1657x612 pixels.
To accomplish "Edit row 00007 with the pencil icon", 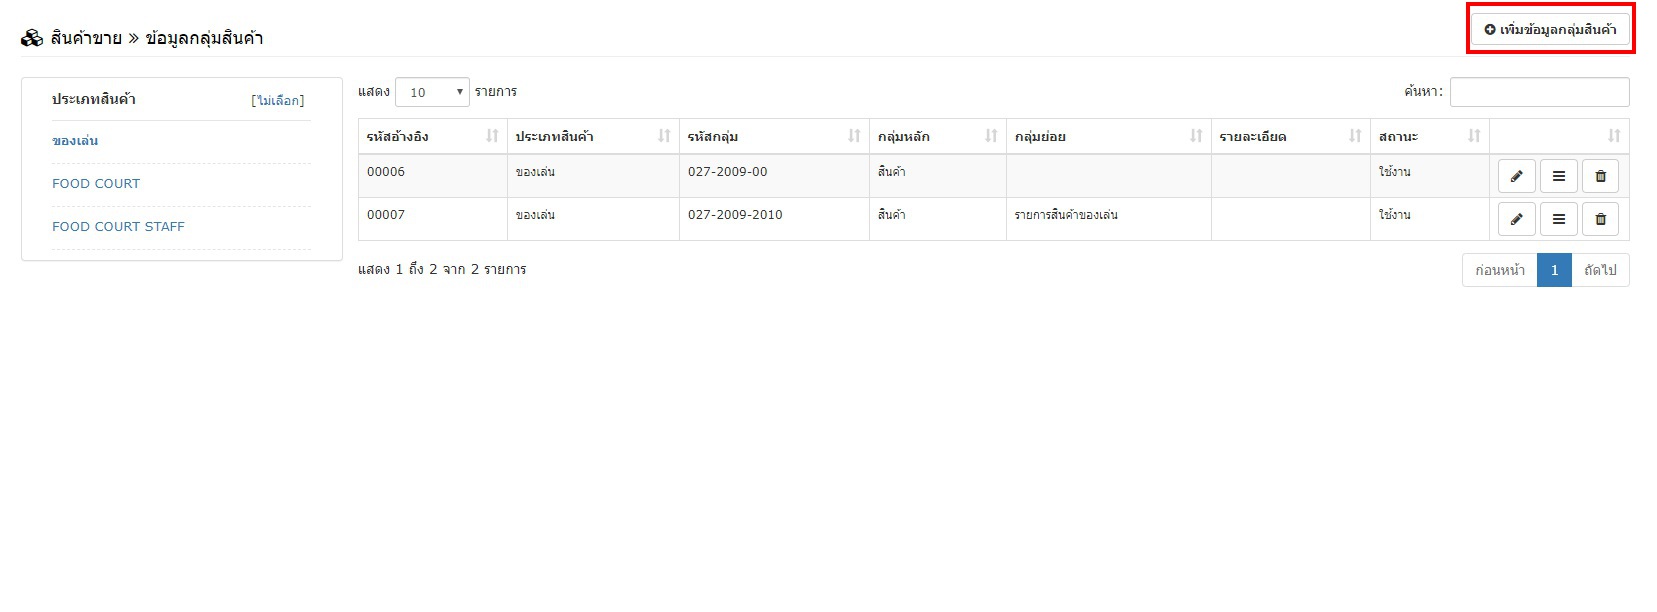I will coord(1516,219).
